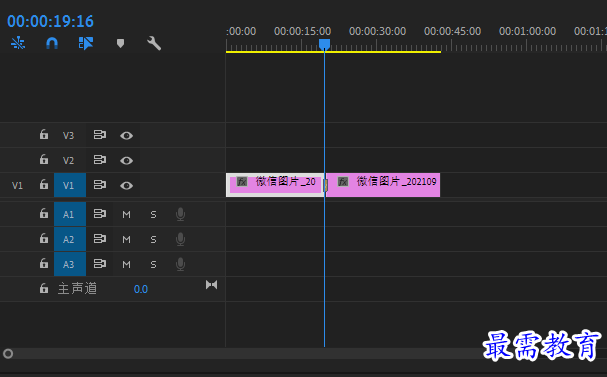This screenshot has width=607, height=377.
Task: Click master track volume value 0.0
Action: pos(141,289)
